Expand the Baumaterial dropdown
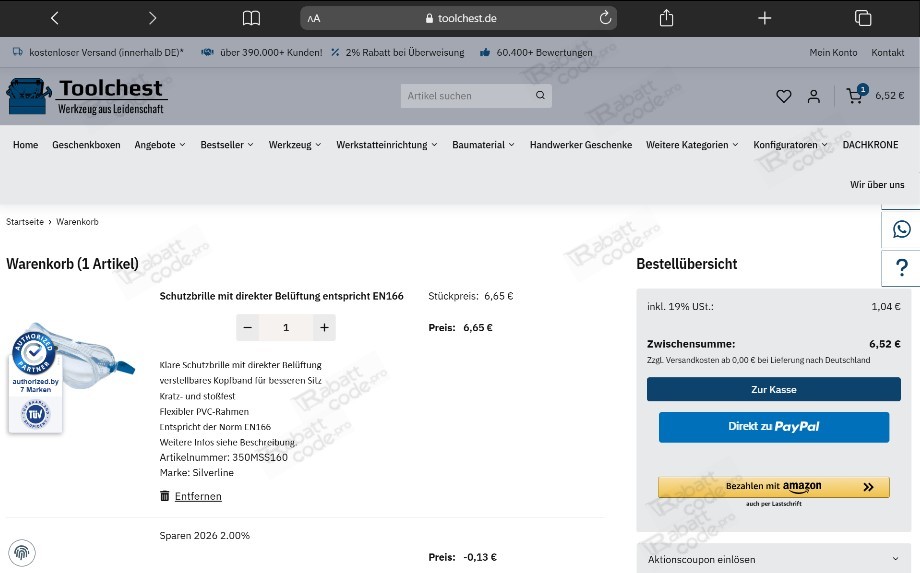The width and height of the screenshot is (920, 573). (x=483, y=145)
